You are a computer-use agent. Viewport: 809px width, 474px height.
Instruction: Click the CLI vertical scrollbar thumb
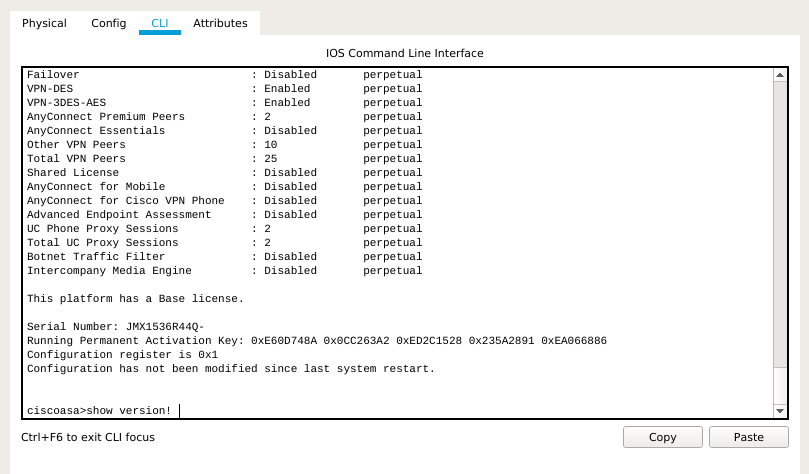[x=780, y=224]
